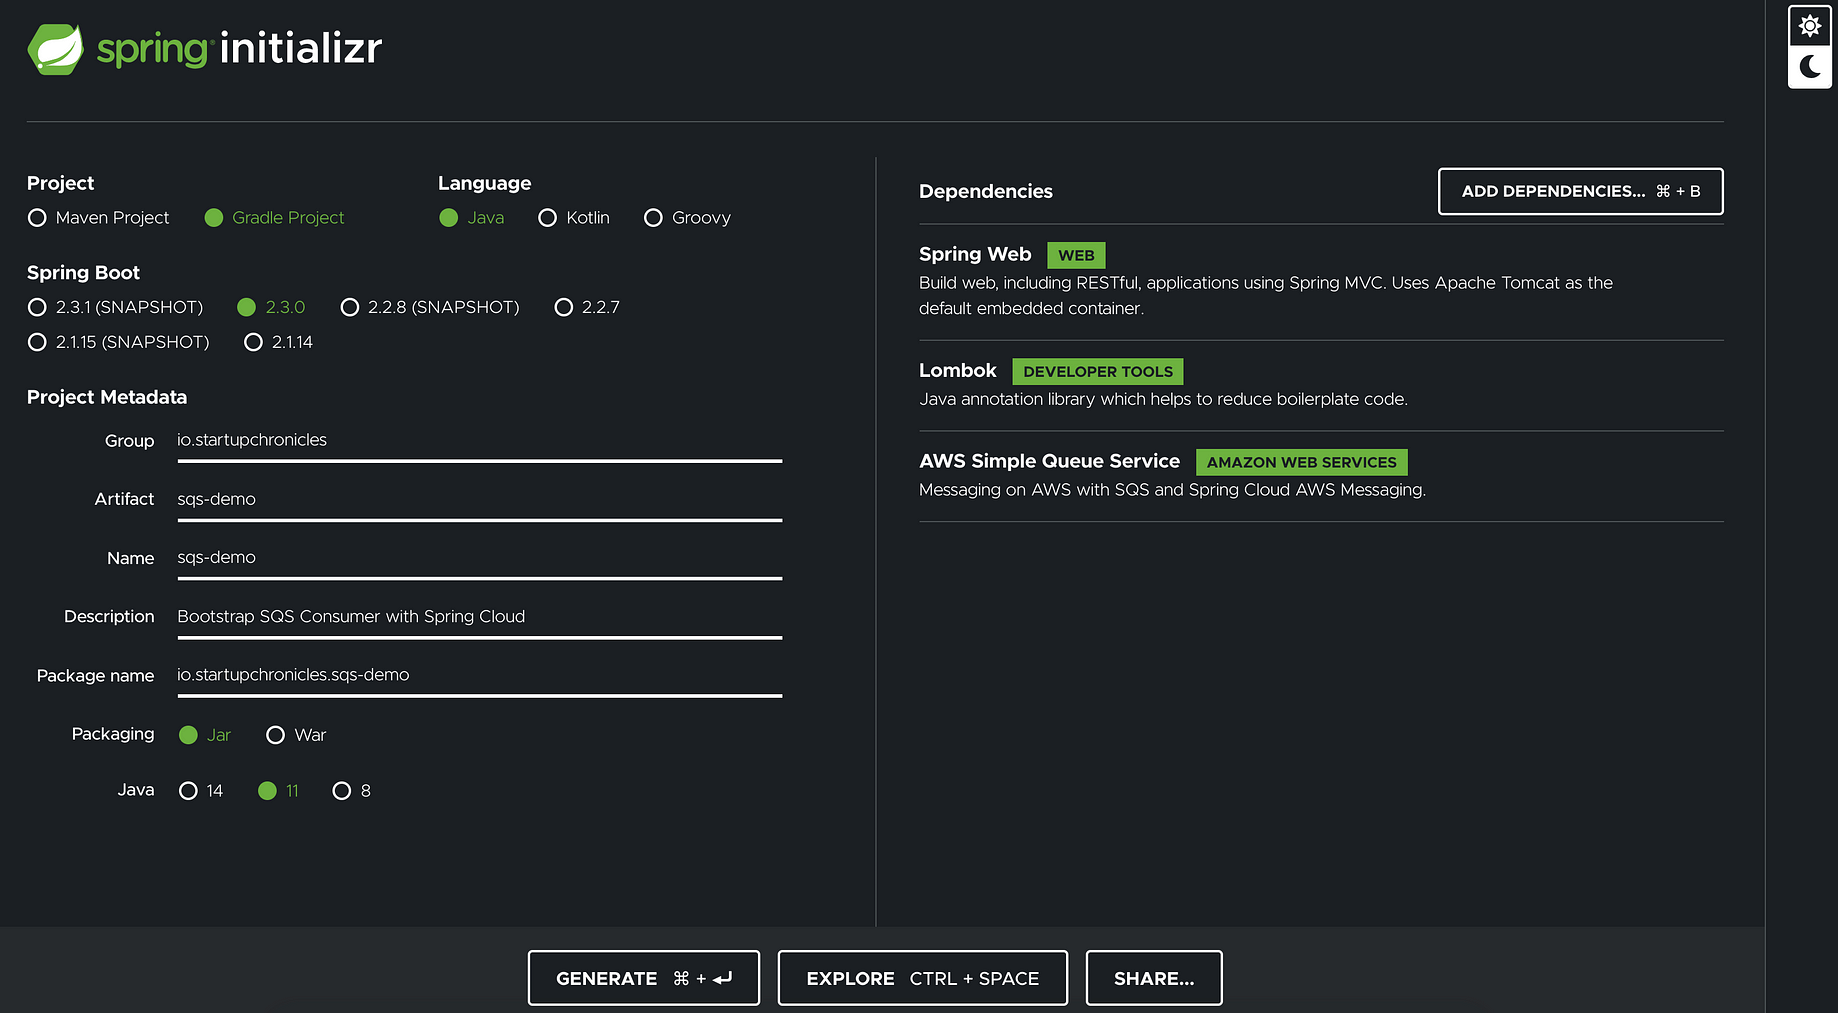Select Java version 11
1838x1013 pixels.
tap(278, 791)
